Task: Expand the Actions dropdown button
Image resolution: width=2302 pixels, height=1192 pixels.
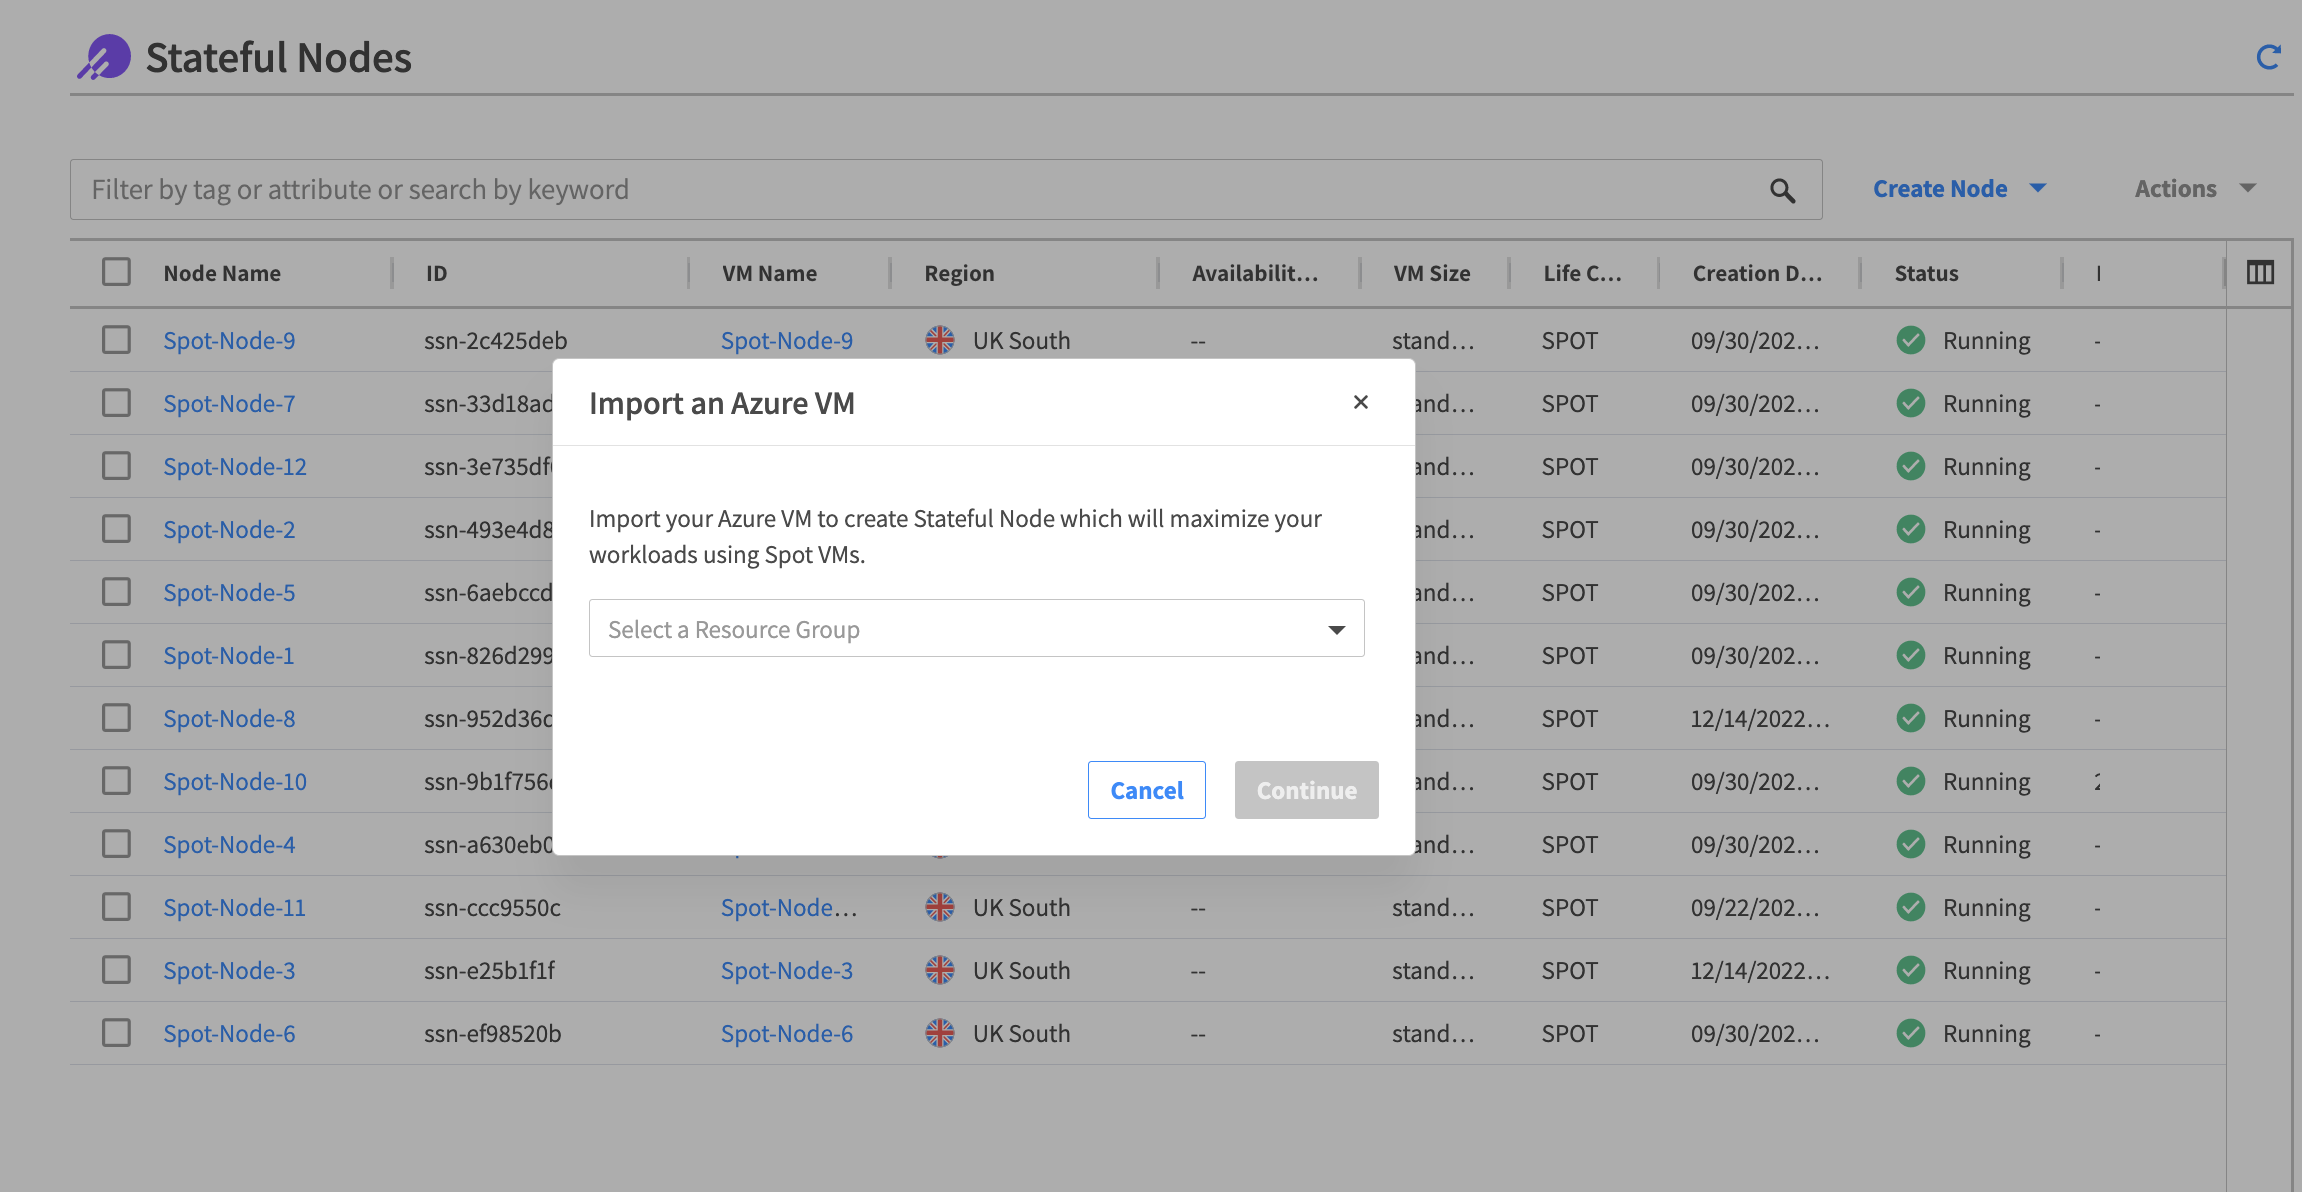Action: (2193, 187)
